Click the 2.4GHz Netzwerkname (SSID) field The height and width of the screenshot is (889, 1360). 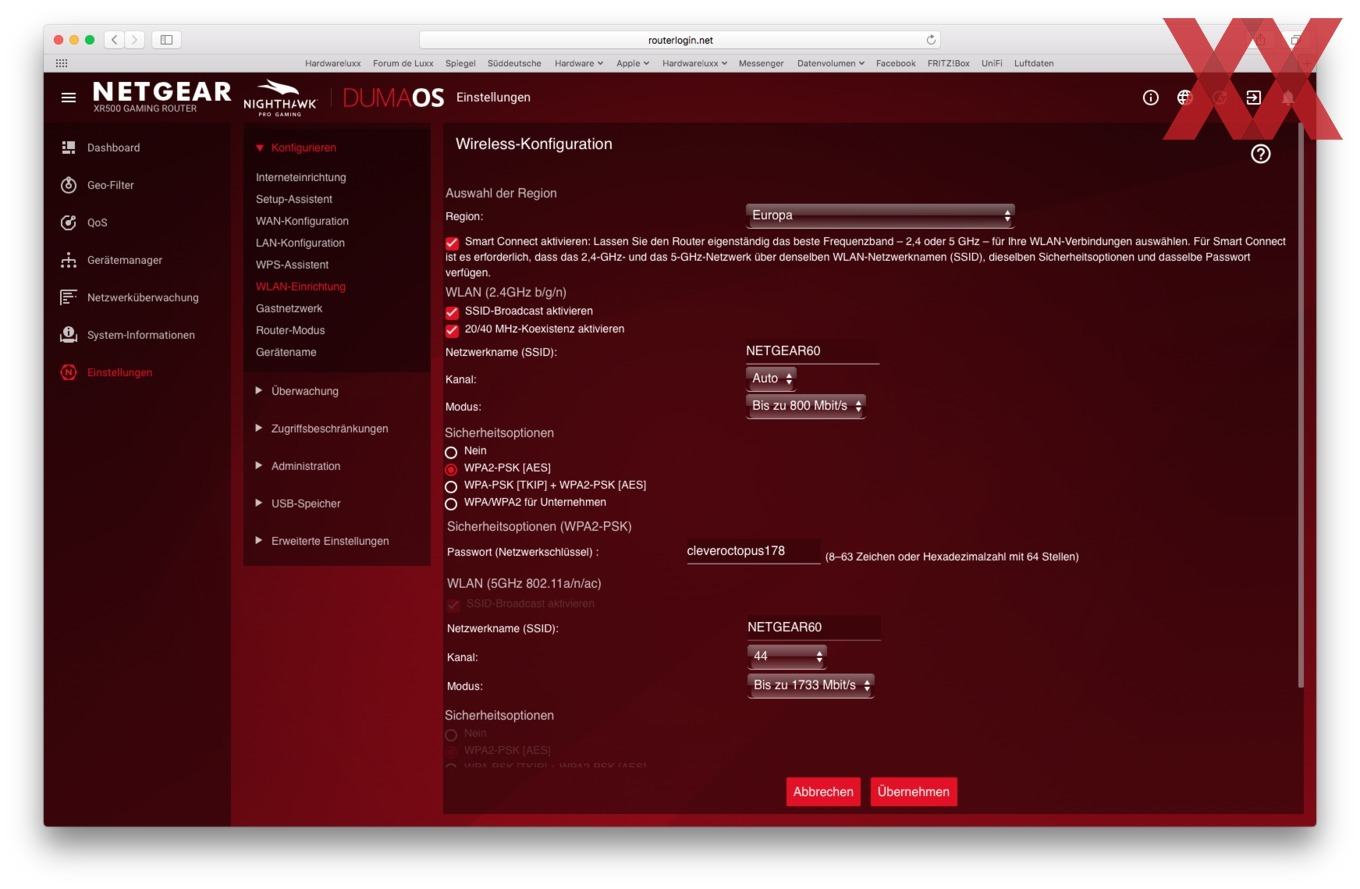tap(812, 351)
